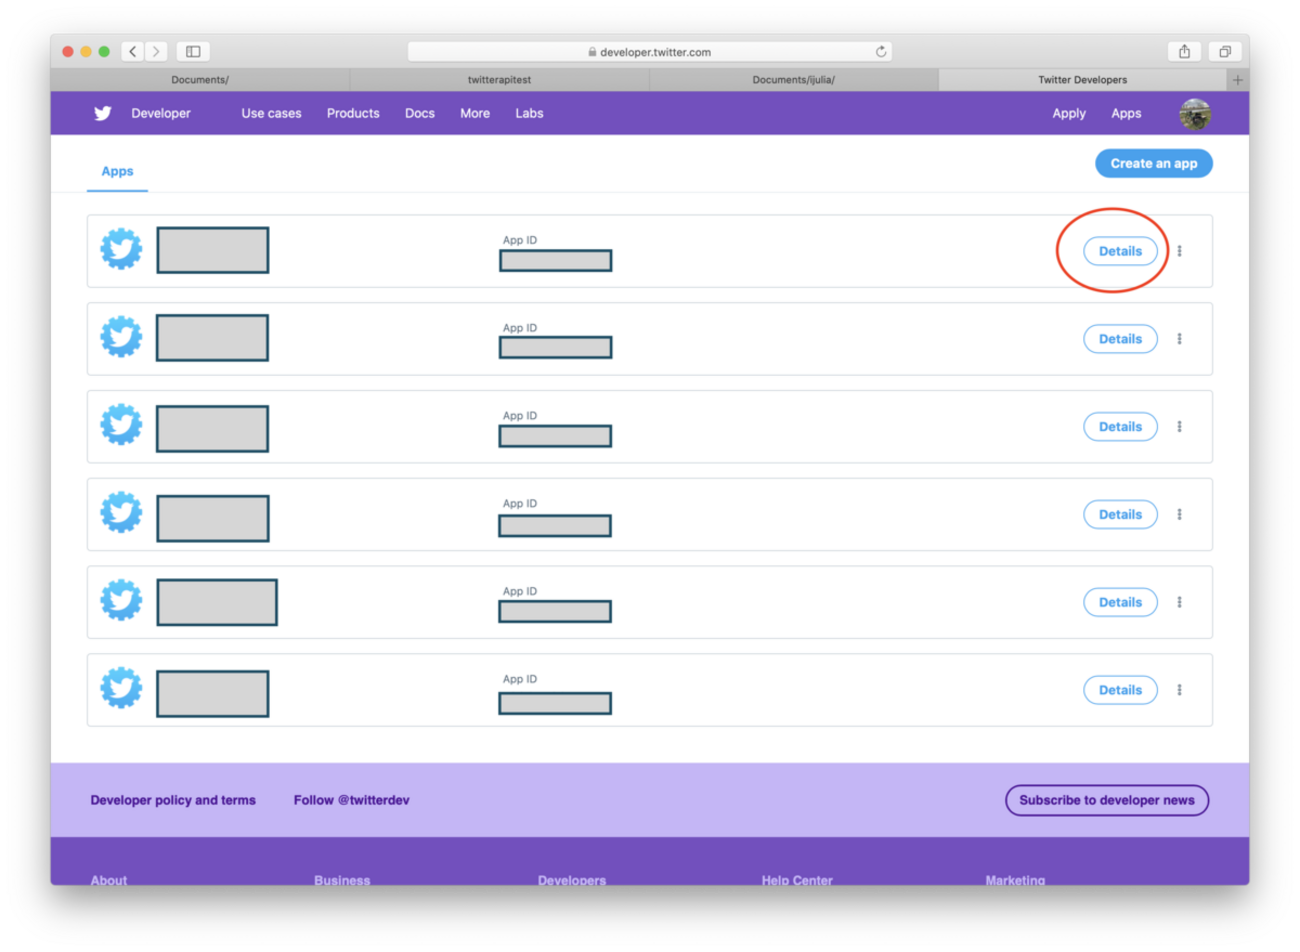Open the Products menu
Image resolution: width=1300 pixels, height=952 pixels.
(353, 113)
